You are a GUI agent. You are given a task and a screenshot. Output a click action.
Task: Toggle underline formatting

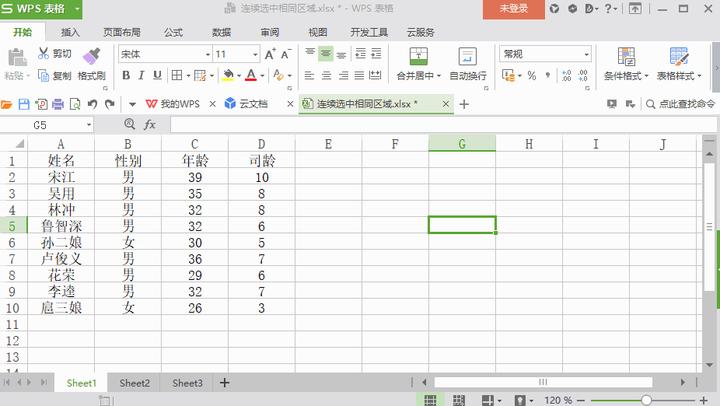pos(157,75)
